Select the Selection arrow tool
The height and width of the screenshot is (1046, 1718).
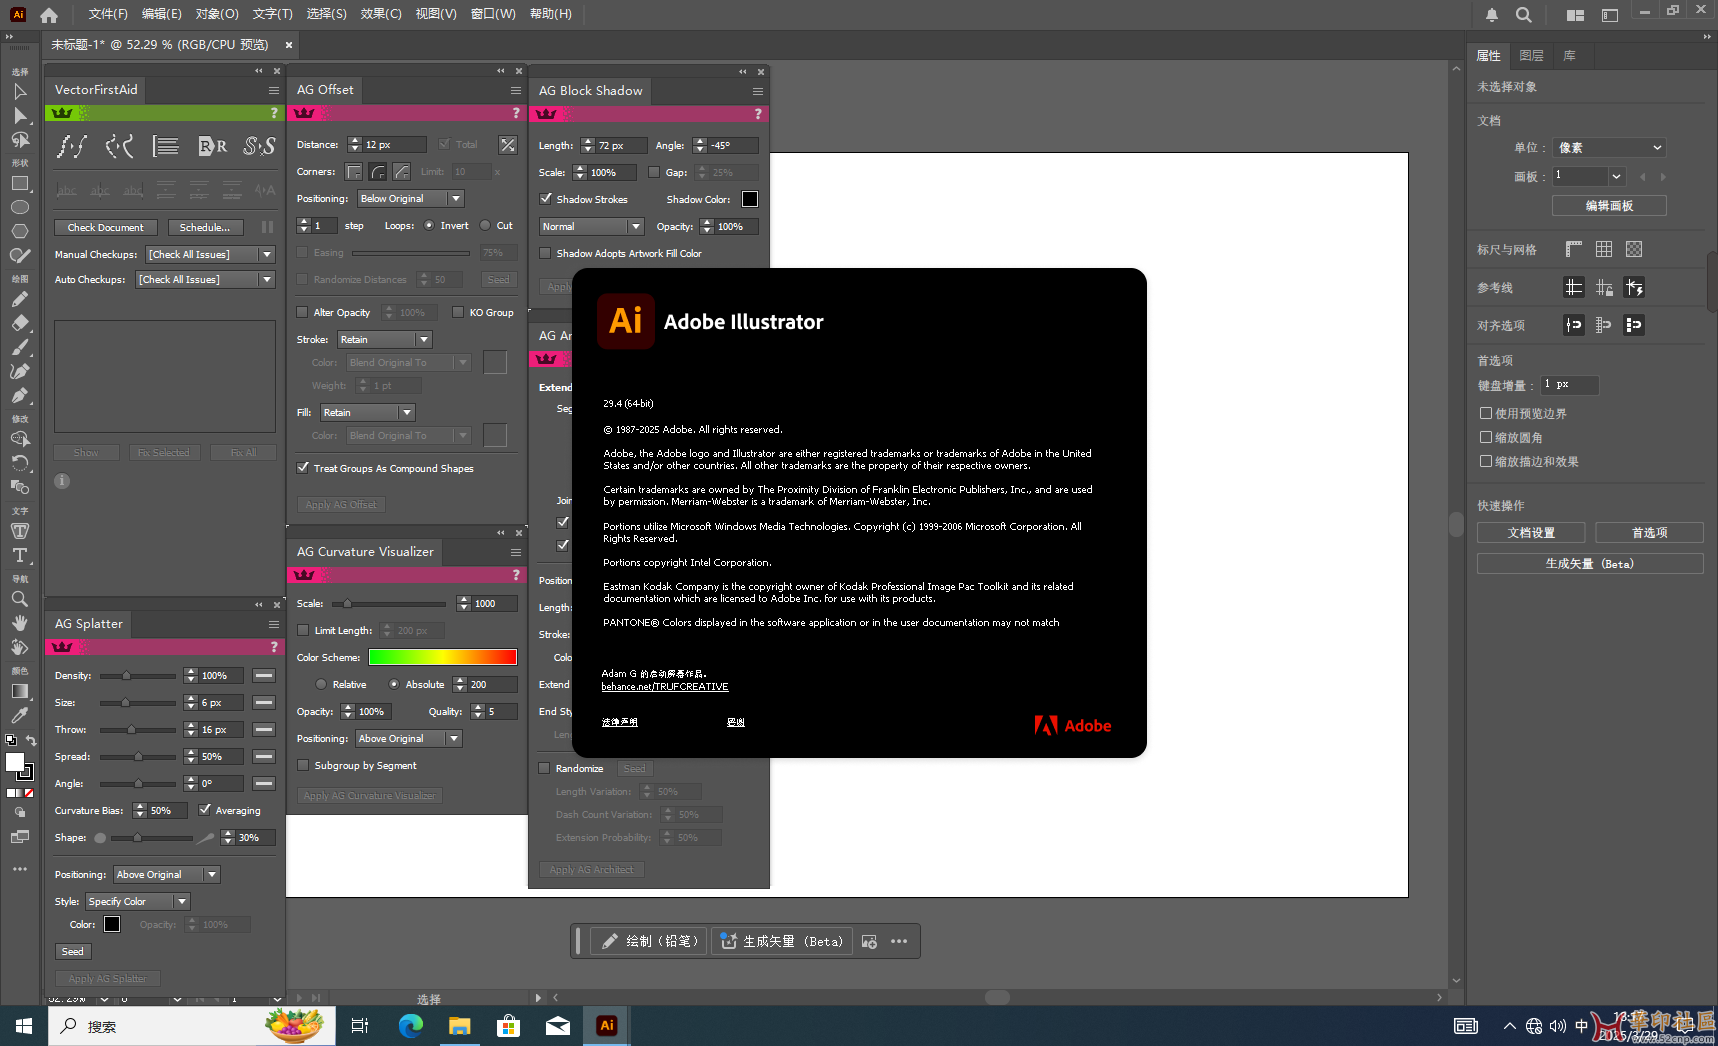[19, 92]
